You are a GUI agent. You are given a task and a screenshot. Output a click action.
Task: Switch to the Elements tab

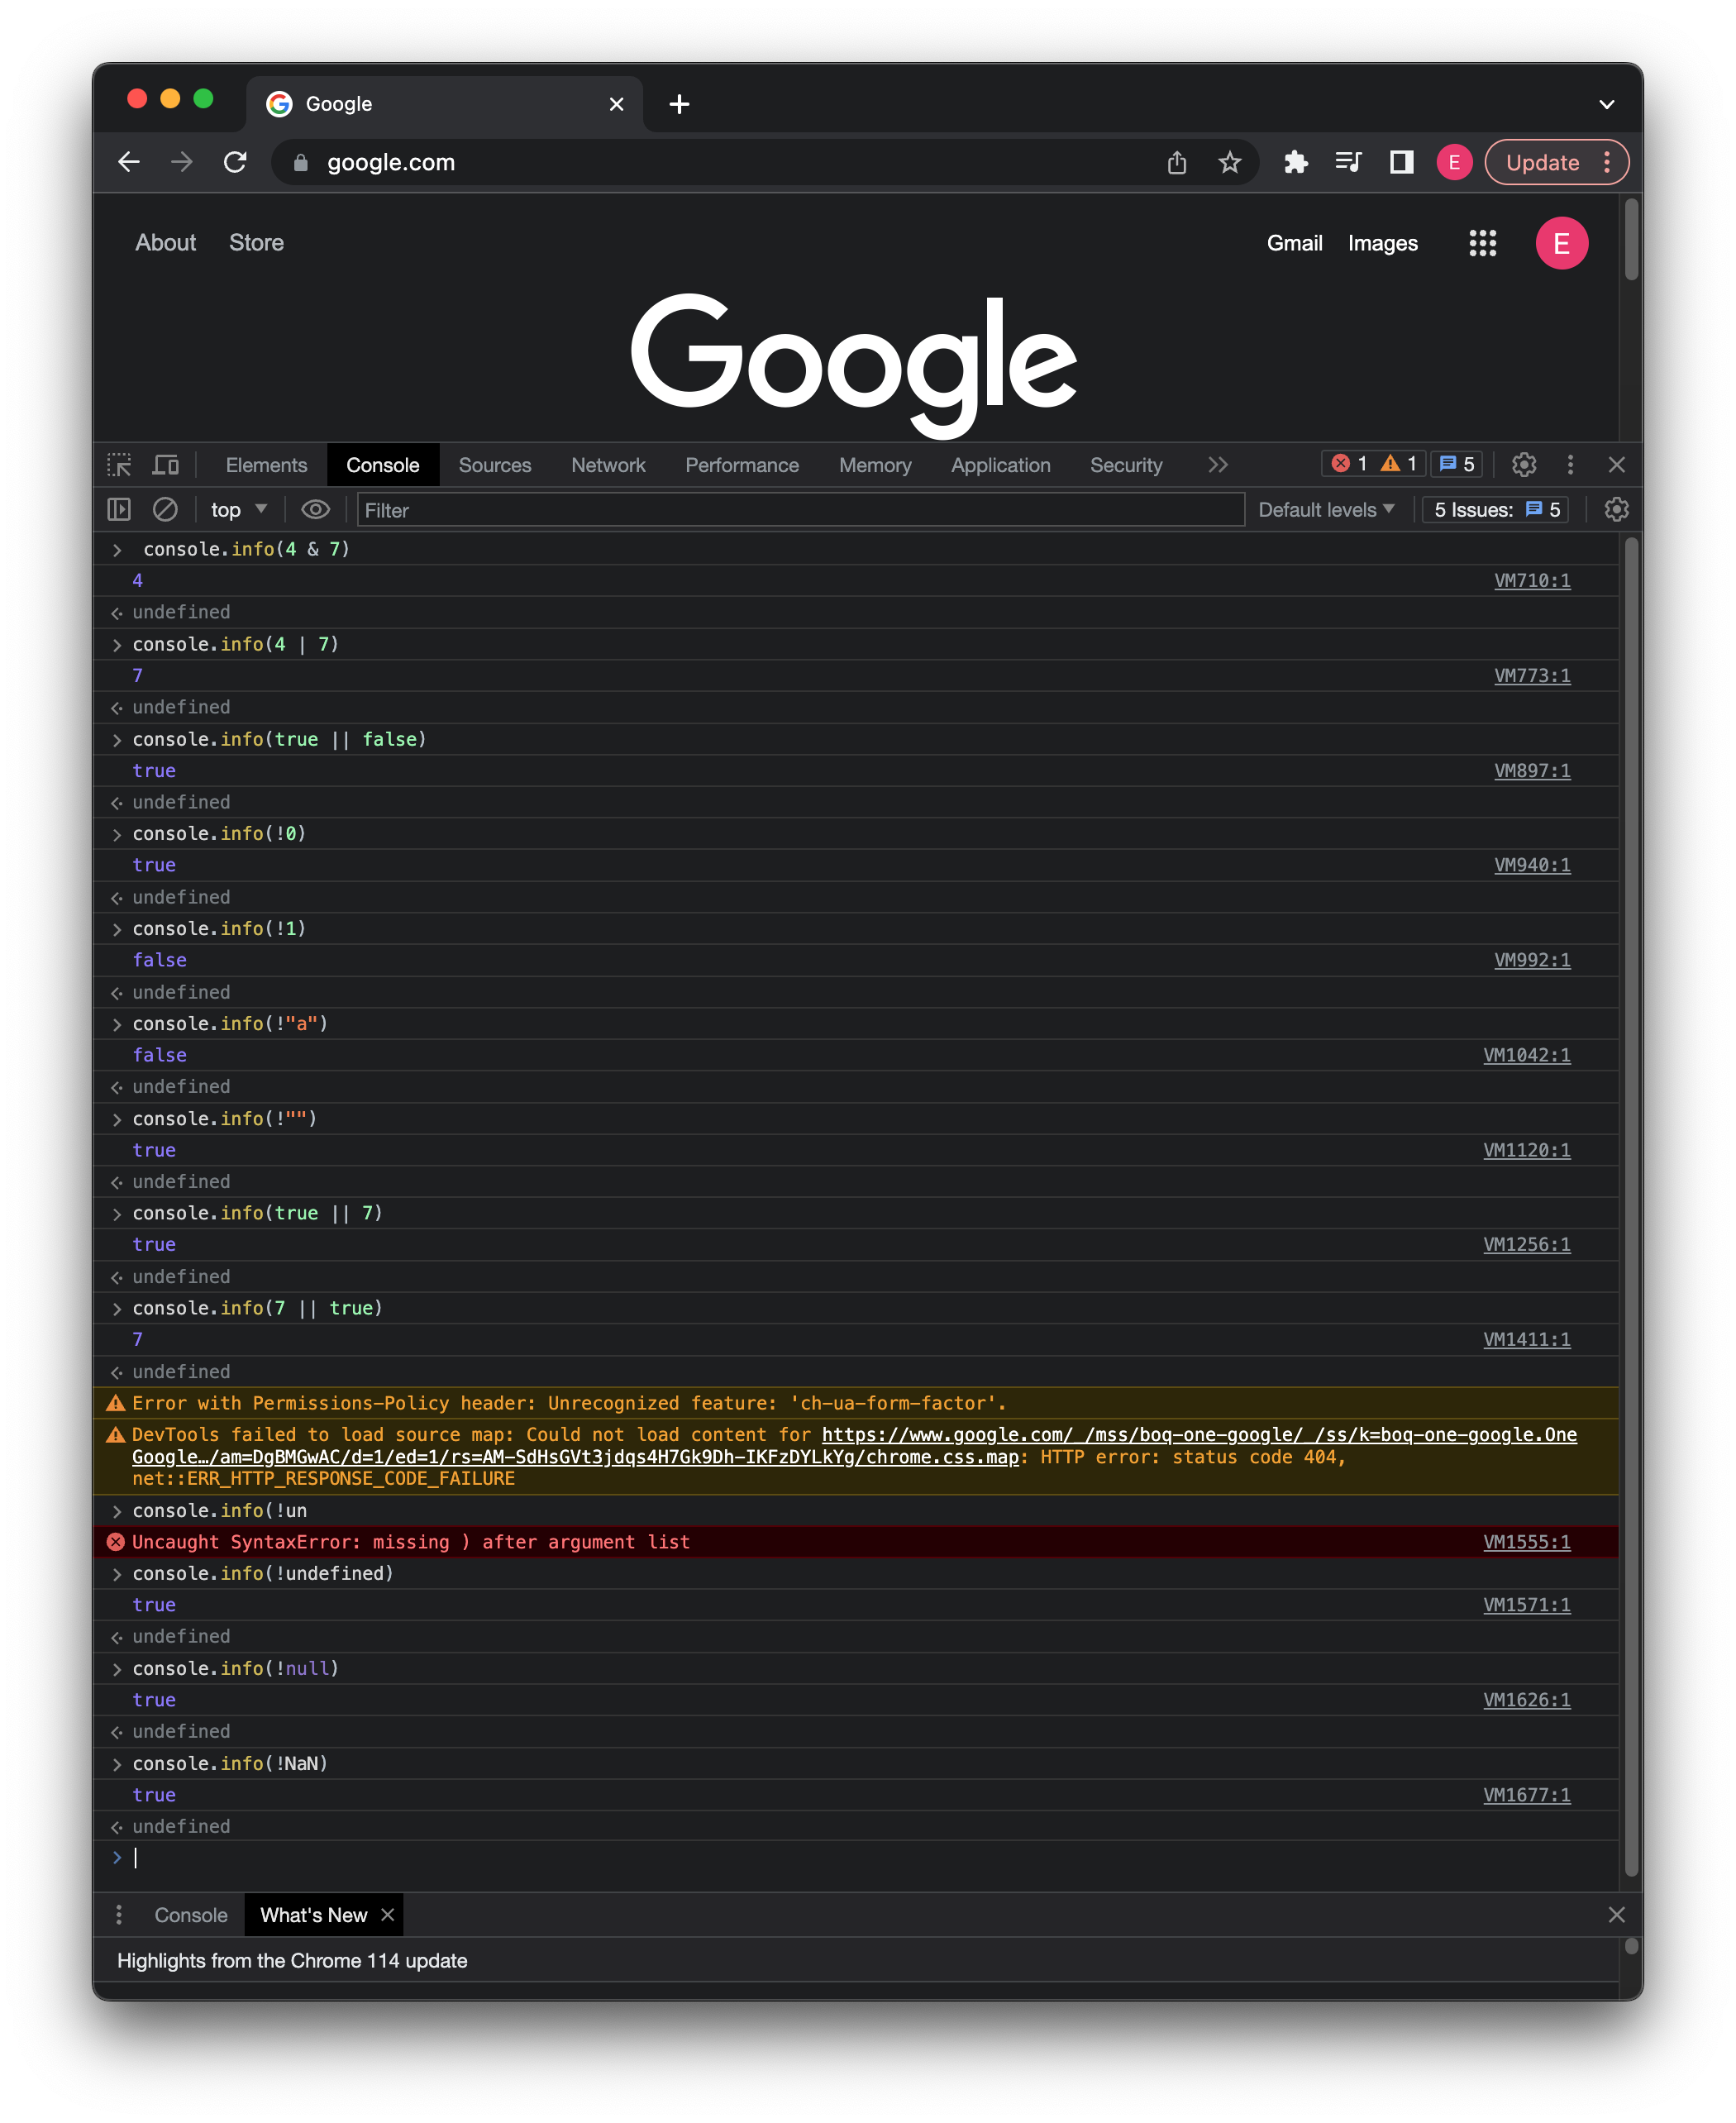(266, 465)
